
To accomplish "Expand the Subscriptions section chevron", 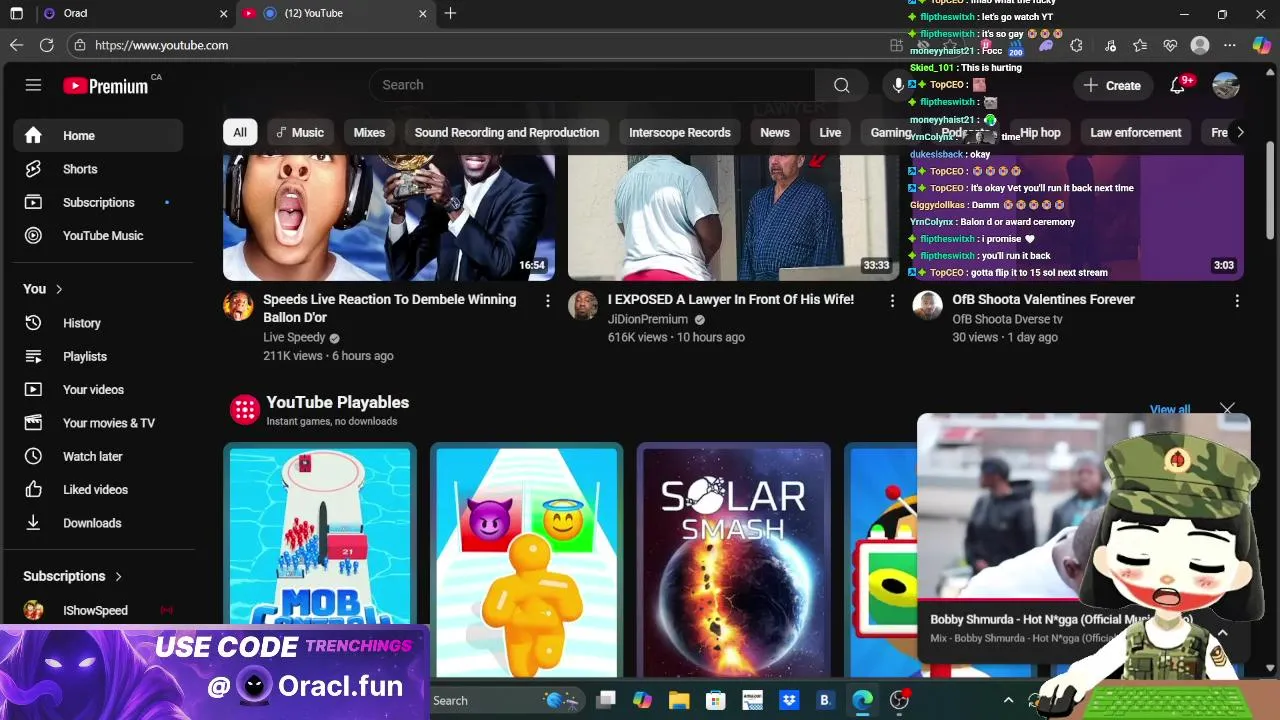I will pyautogui.click(x=118, y=576).
